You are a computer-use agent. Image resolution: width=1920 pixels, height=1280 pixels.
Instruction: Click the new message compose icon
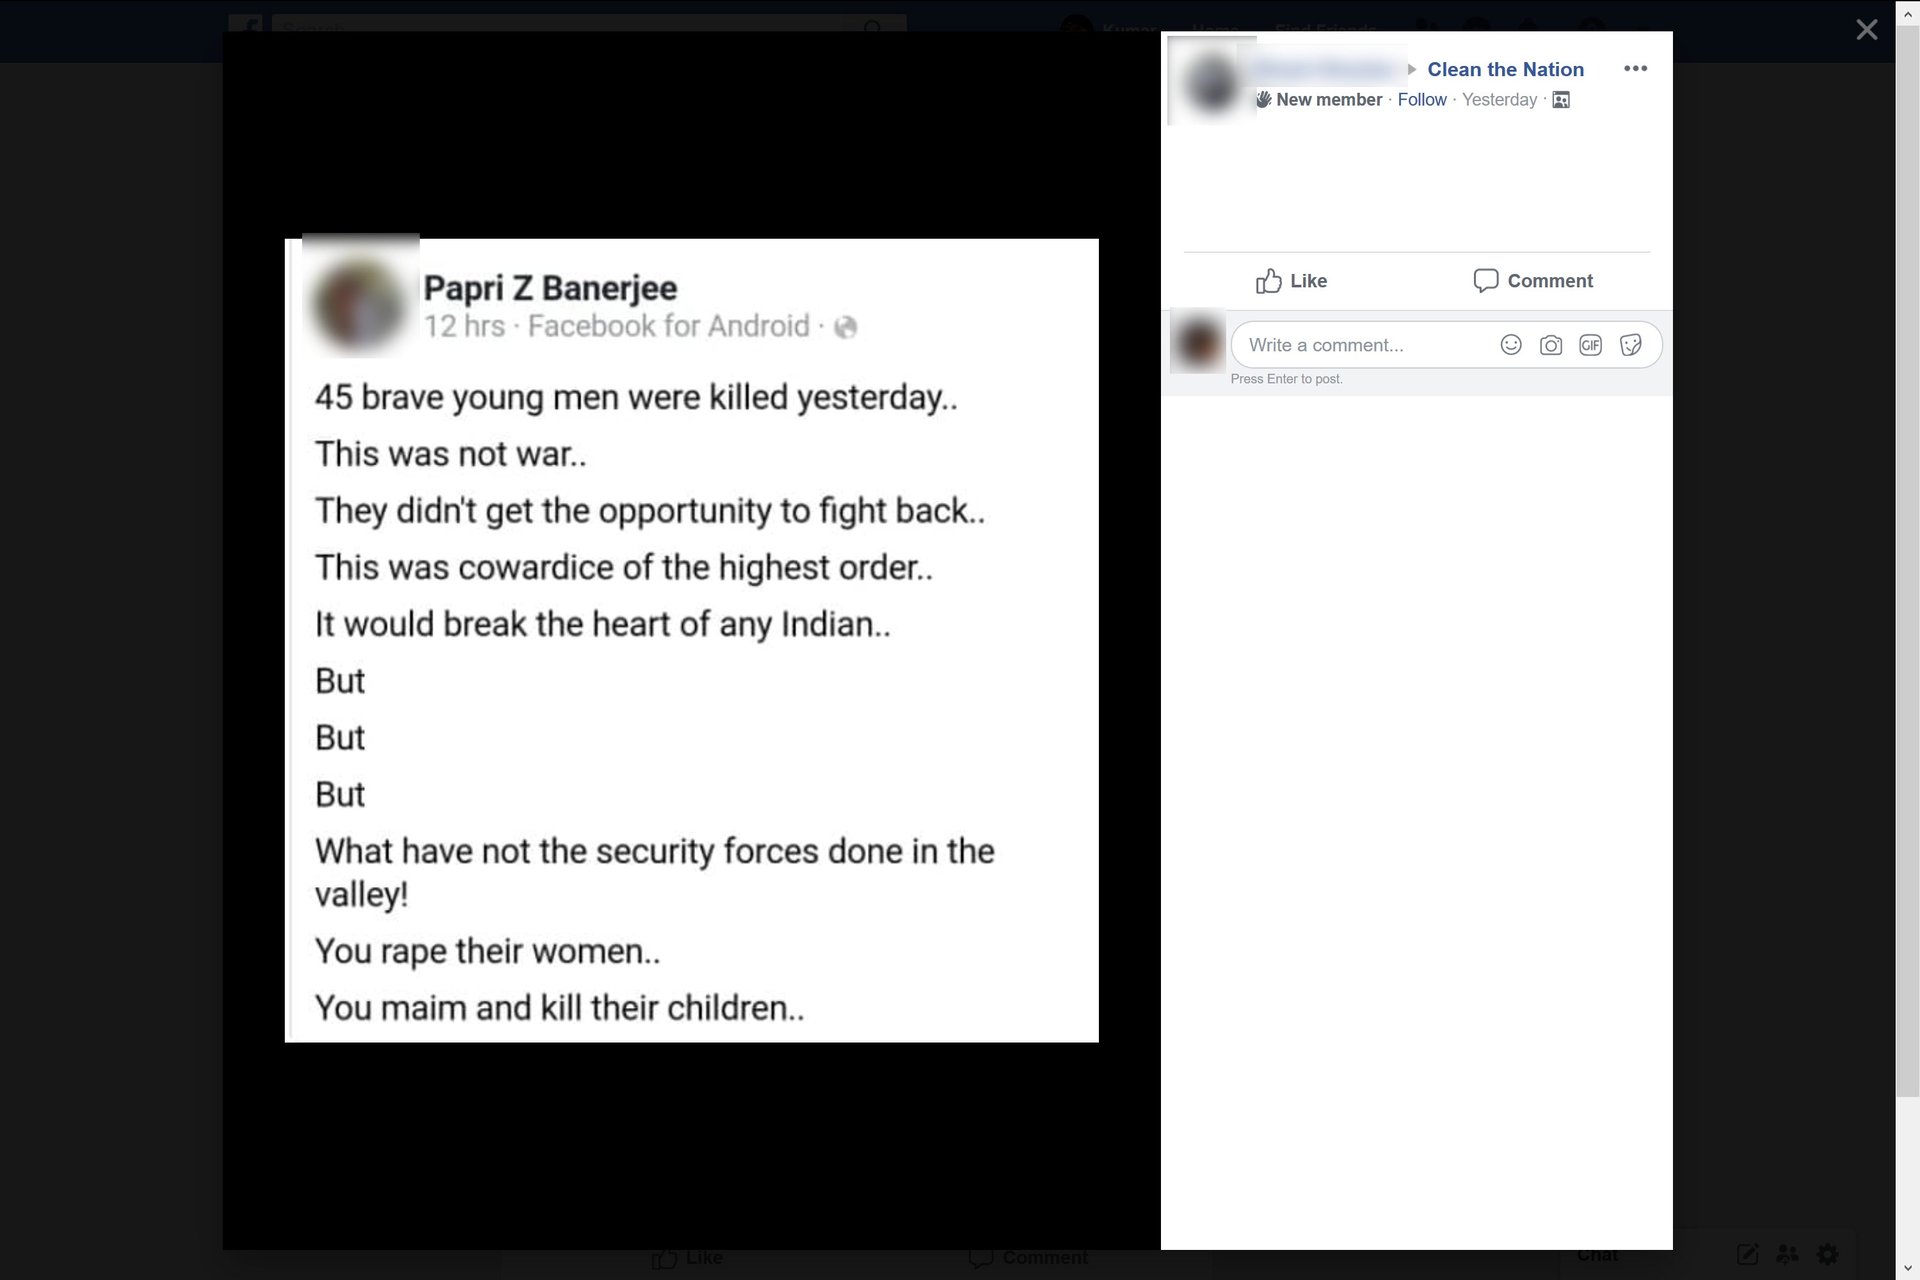1747,1254
